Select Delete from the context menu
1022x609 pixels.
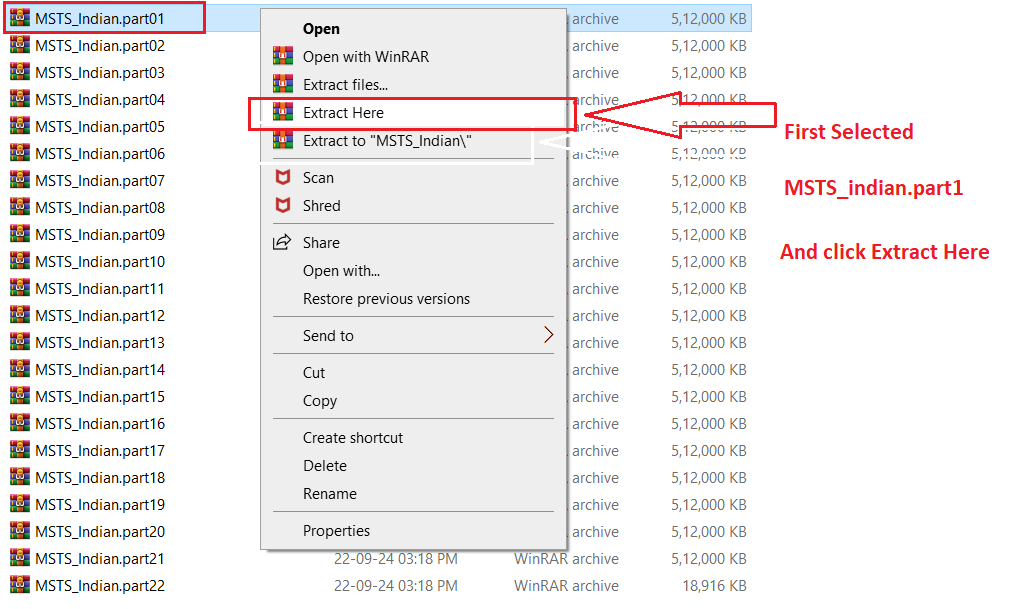[x=325, y=466]
